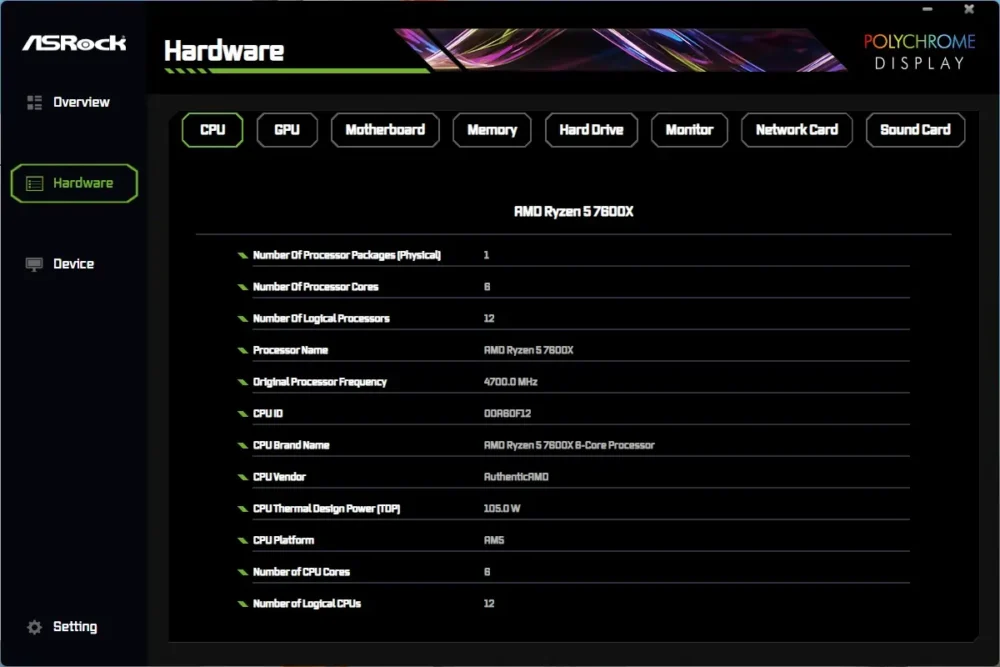The image size is (1000, 667).
Task: Click the AM5 platform value
Action: (494, 540)
